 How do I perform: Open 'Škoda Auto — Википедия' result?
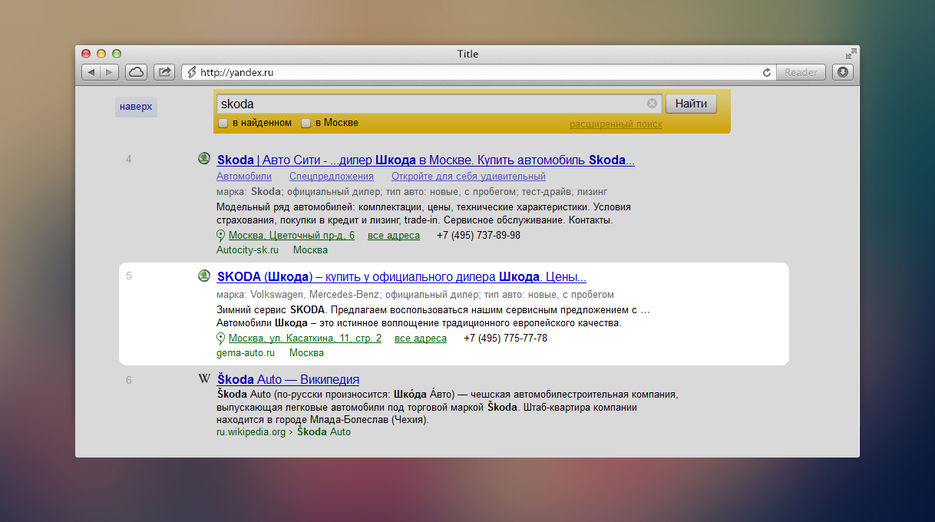[288, 379]
